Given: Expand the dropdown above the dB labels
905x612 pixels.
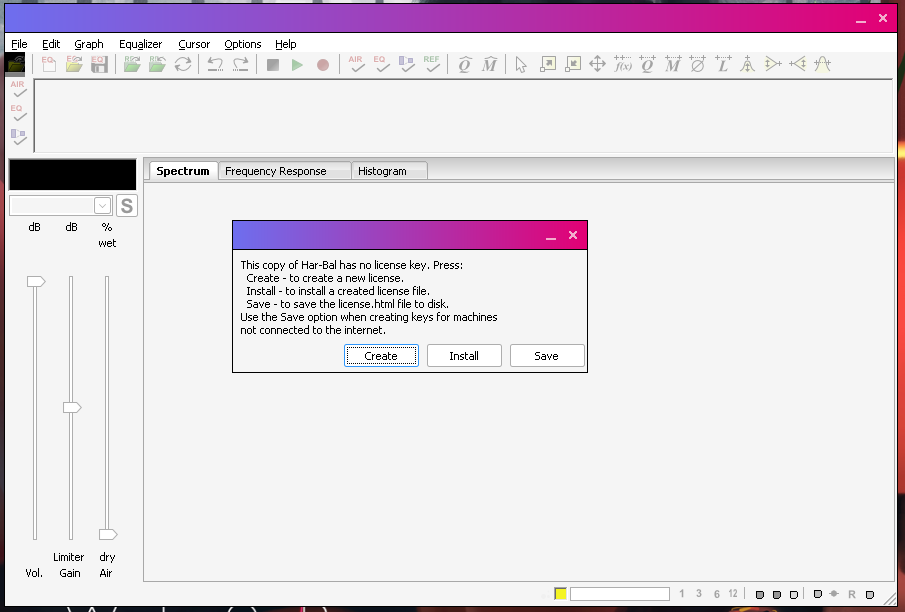Looking at the screenshot, I should [x=102, y=206].
